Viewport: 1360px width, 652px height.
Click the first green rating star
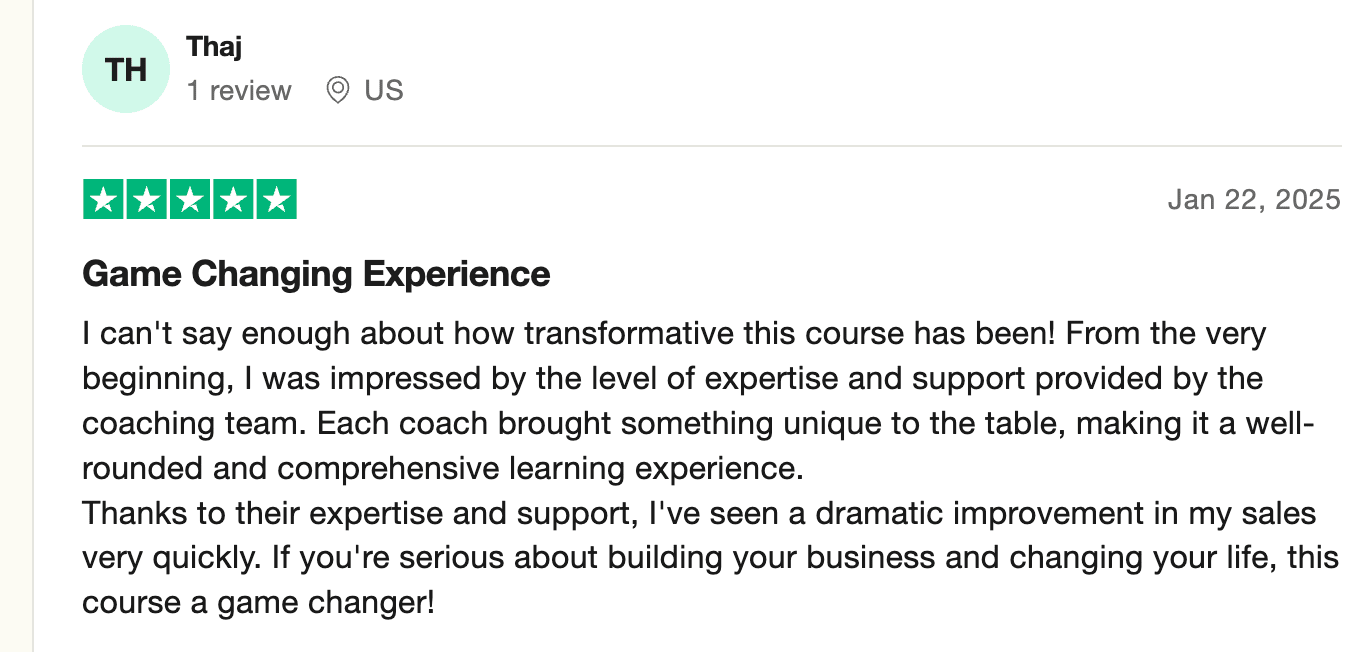pyautogui.click(x=103, y=200)
